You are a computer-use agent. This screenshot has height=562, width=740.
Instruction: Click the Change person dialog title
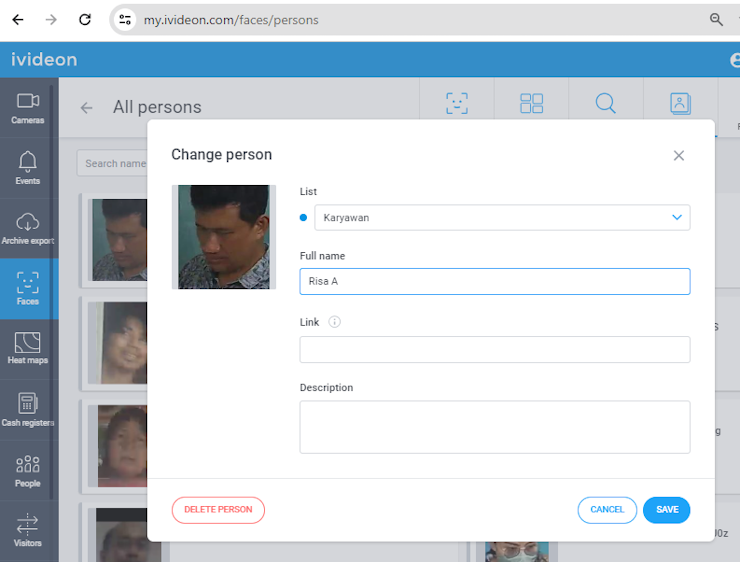pos(221,154)
